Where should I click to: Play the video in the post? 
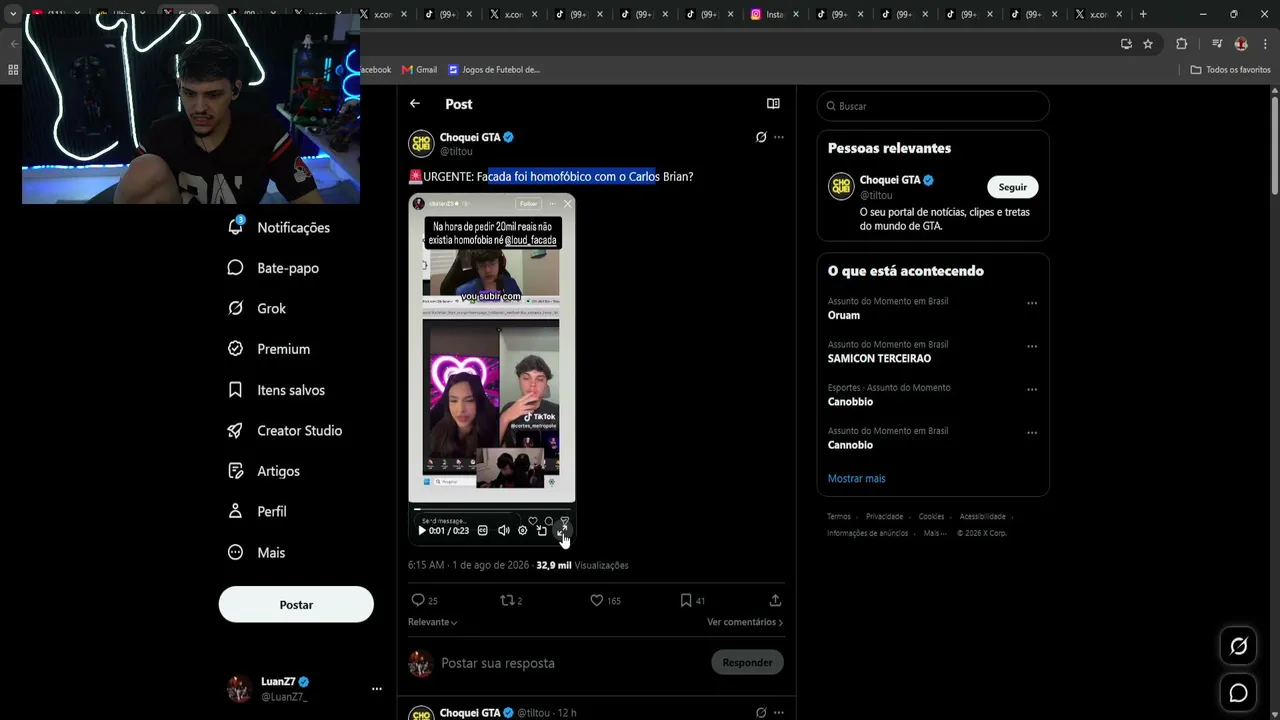tap(422, 531)
